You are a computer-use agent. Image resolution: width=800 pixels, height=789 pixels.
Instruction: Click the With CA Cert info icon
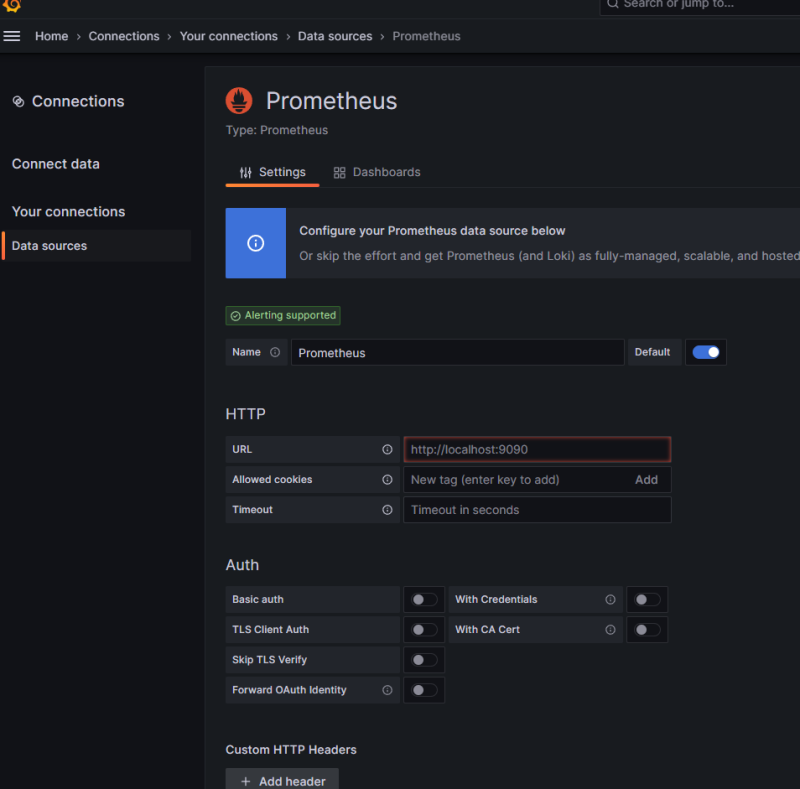610,630
